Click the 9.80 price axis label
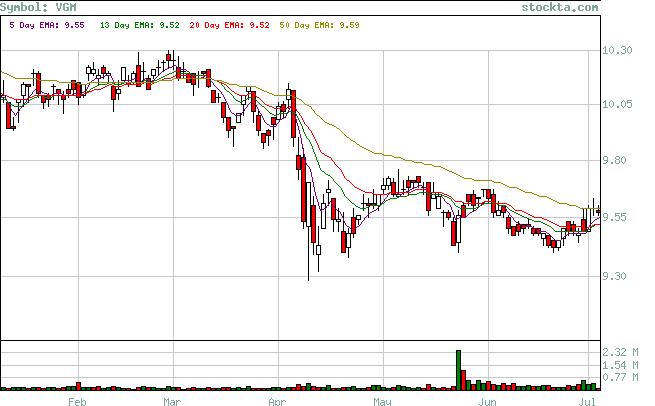 click(x=614, y=160)
